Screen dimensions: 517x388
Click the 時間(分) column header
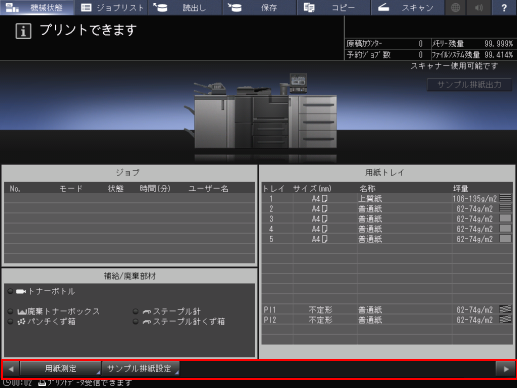tap(155, 189)
